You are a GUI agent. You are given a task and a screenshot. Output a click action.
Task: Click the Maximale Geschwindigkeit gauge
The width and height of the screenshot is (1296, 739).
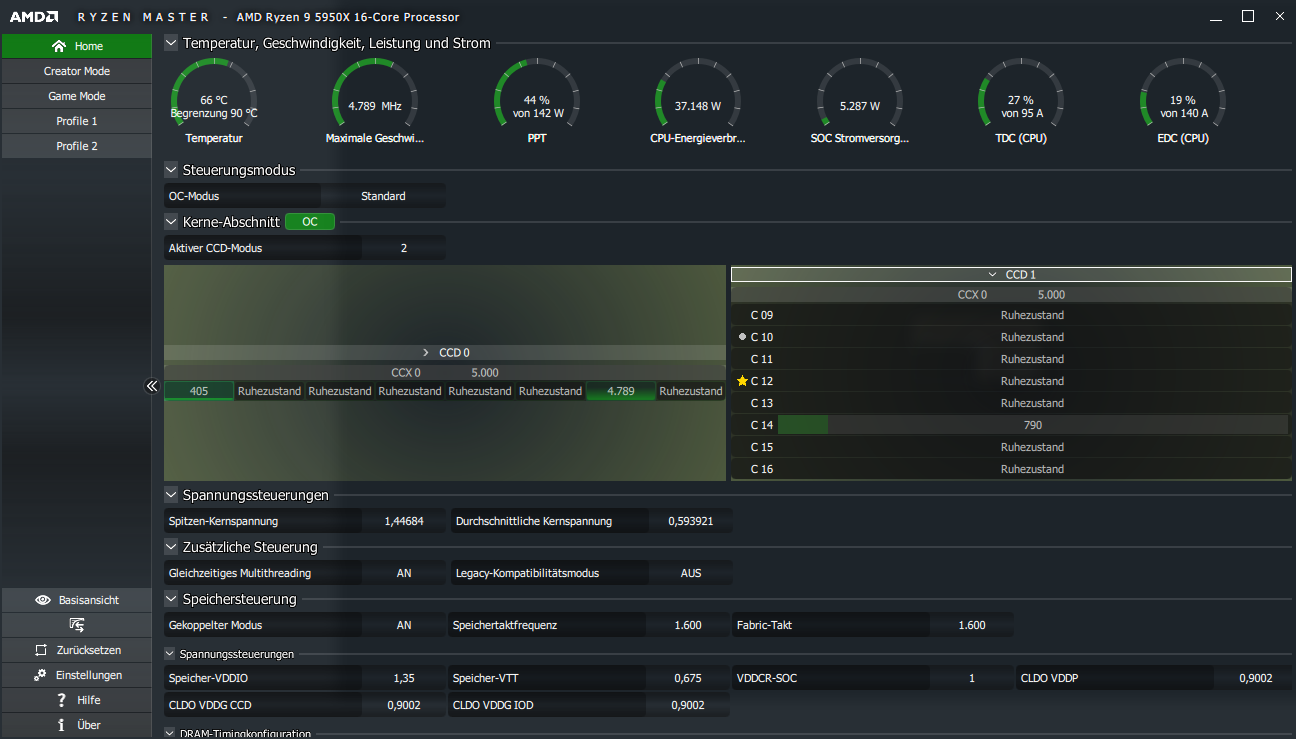(x=375, y=99)
